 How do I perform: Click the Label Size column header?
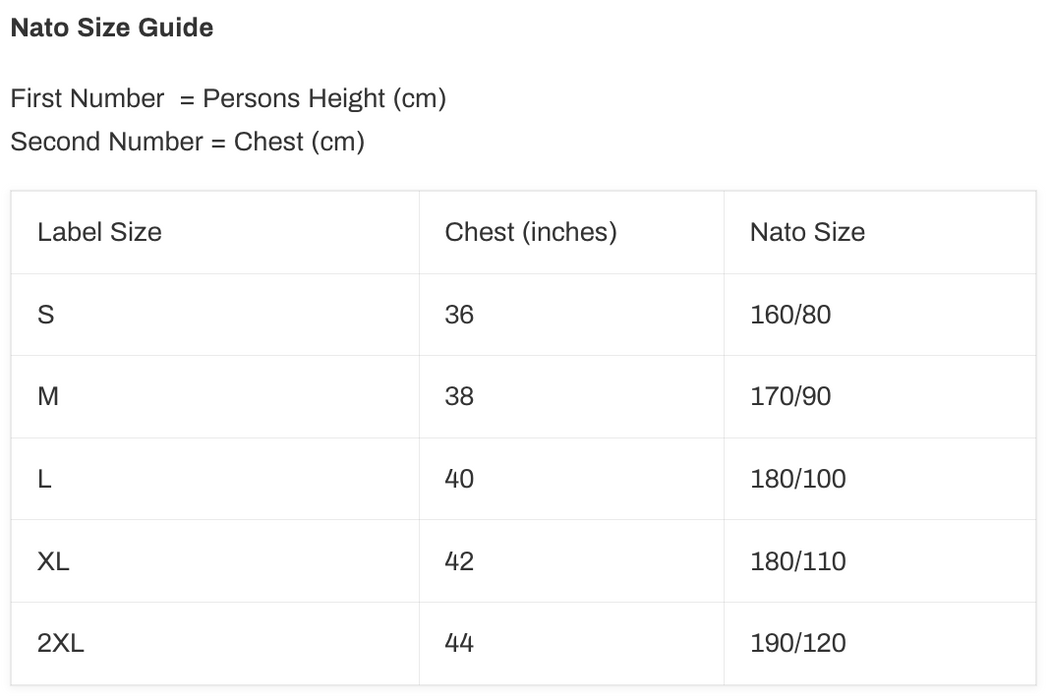coord(99,232)
